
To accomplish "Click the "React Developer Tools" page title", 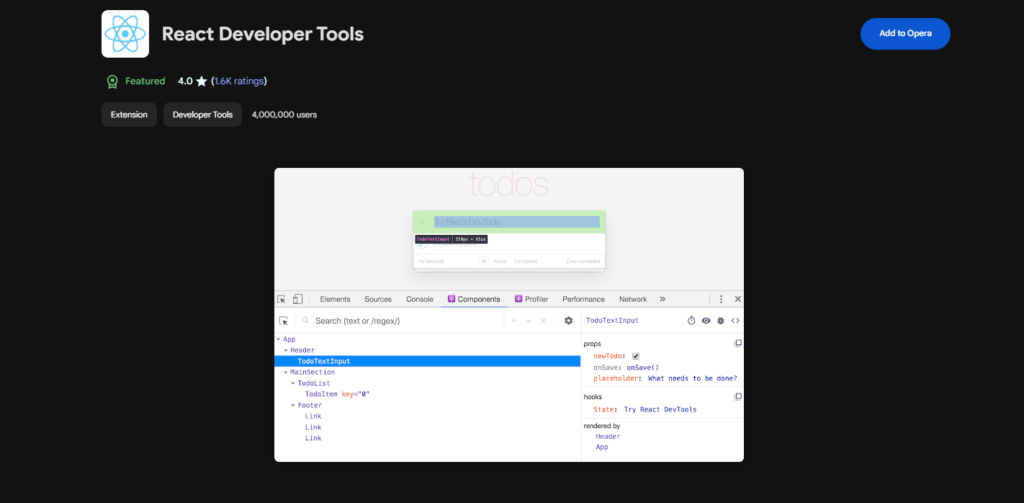I will pyautogui.click(x=263, y=34).
